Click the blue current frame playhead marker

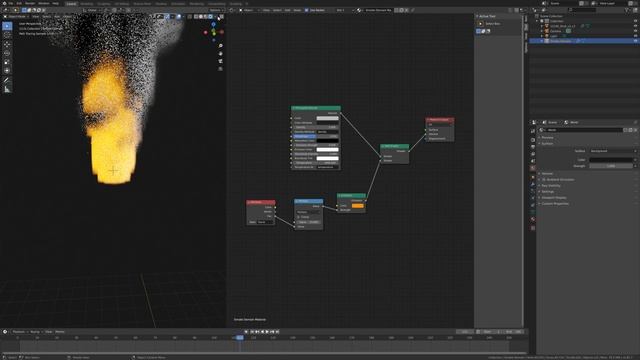tap(240, 338)
